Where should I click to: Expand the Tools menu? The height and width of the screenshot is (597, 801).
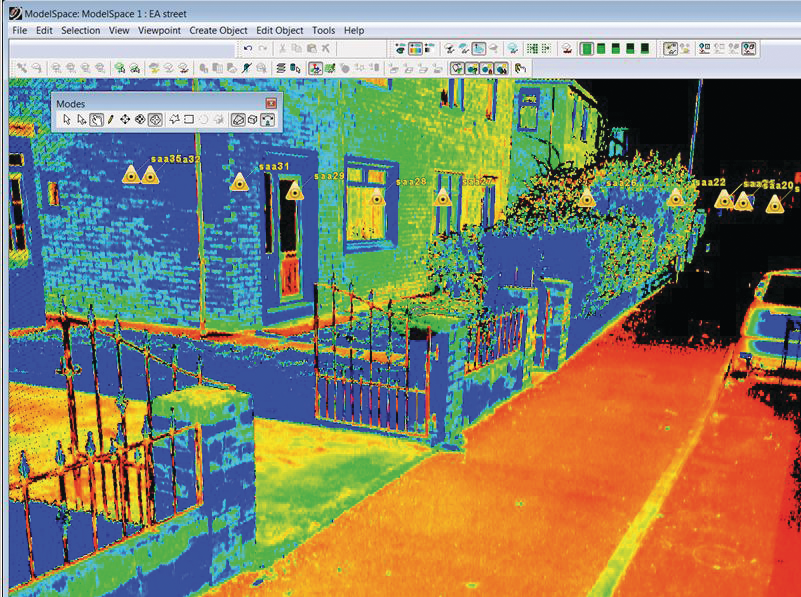click(323, 31)
